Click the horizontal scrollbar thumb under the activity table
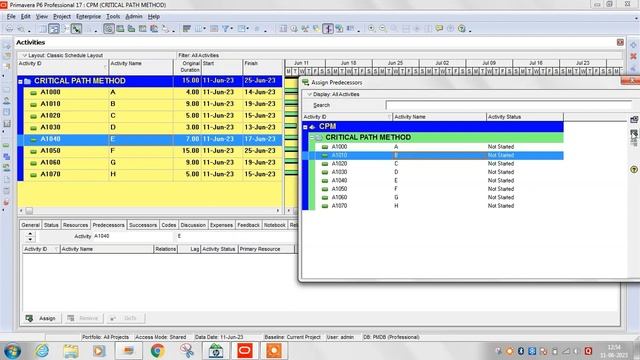This screenshot has width=640, height=360. (29, 211)
